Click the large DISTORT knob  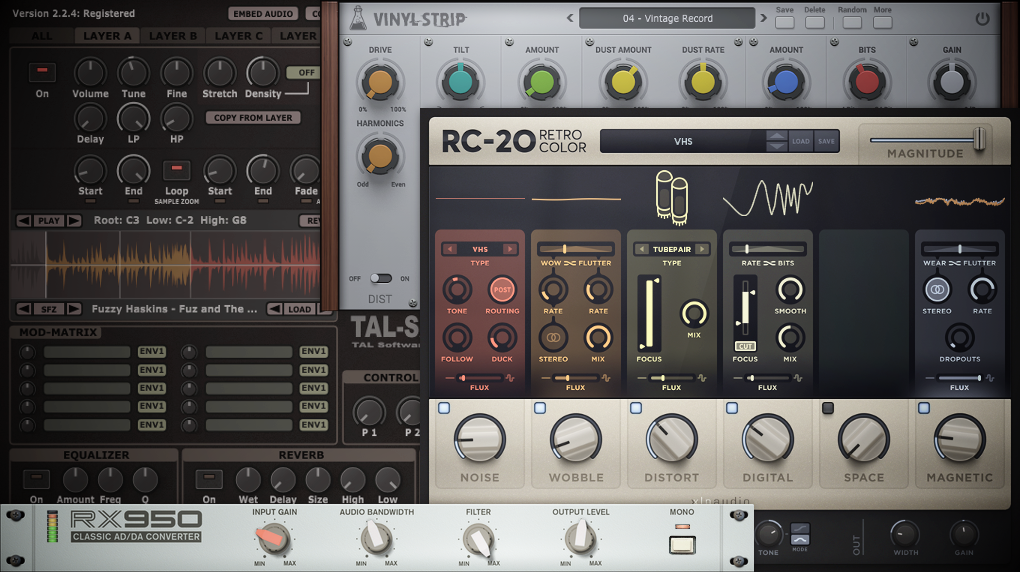(x=671, y=439)
